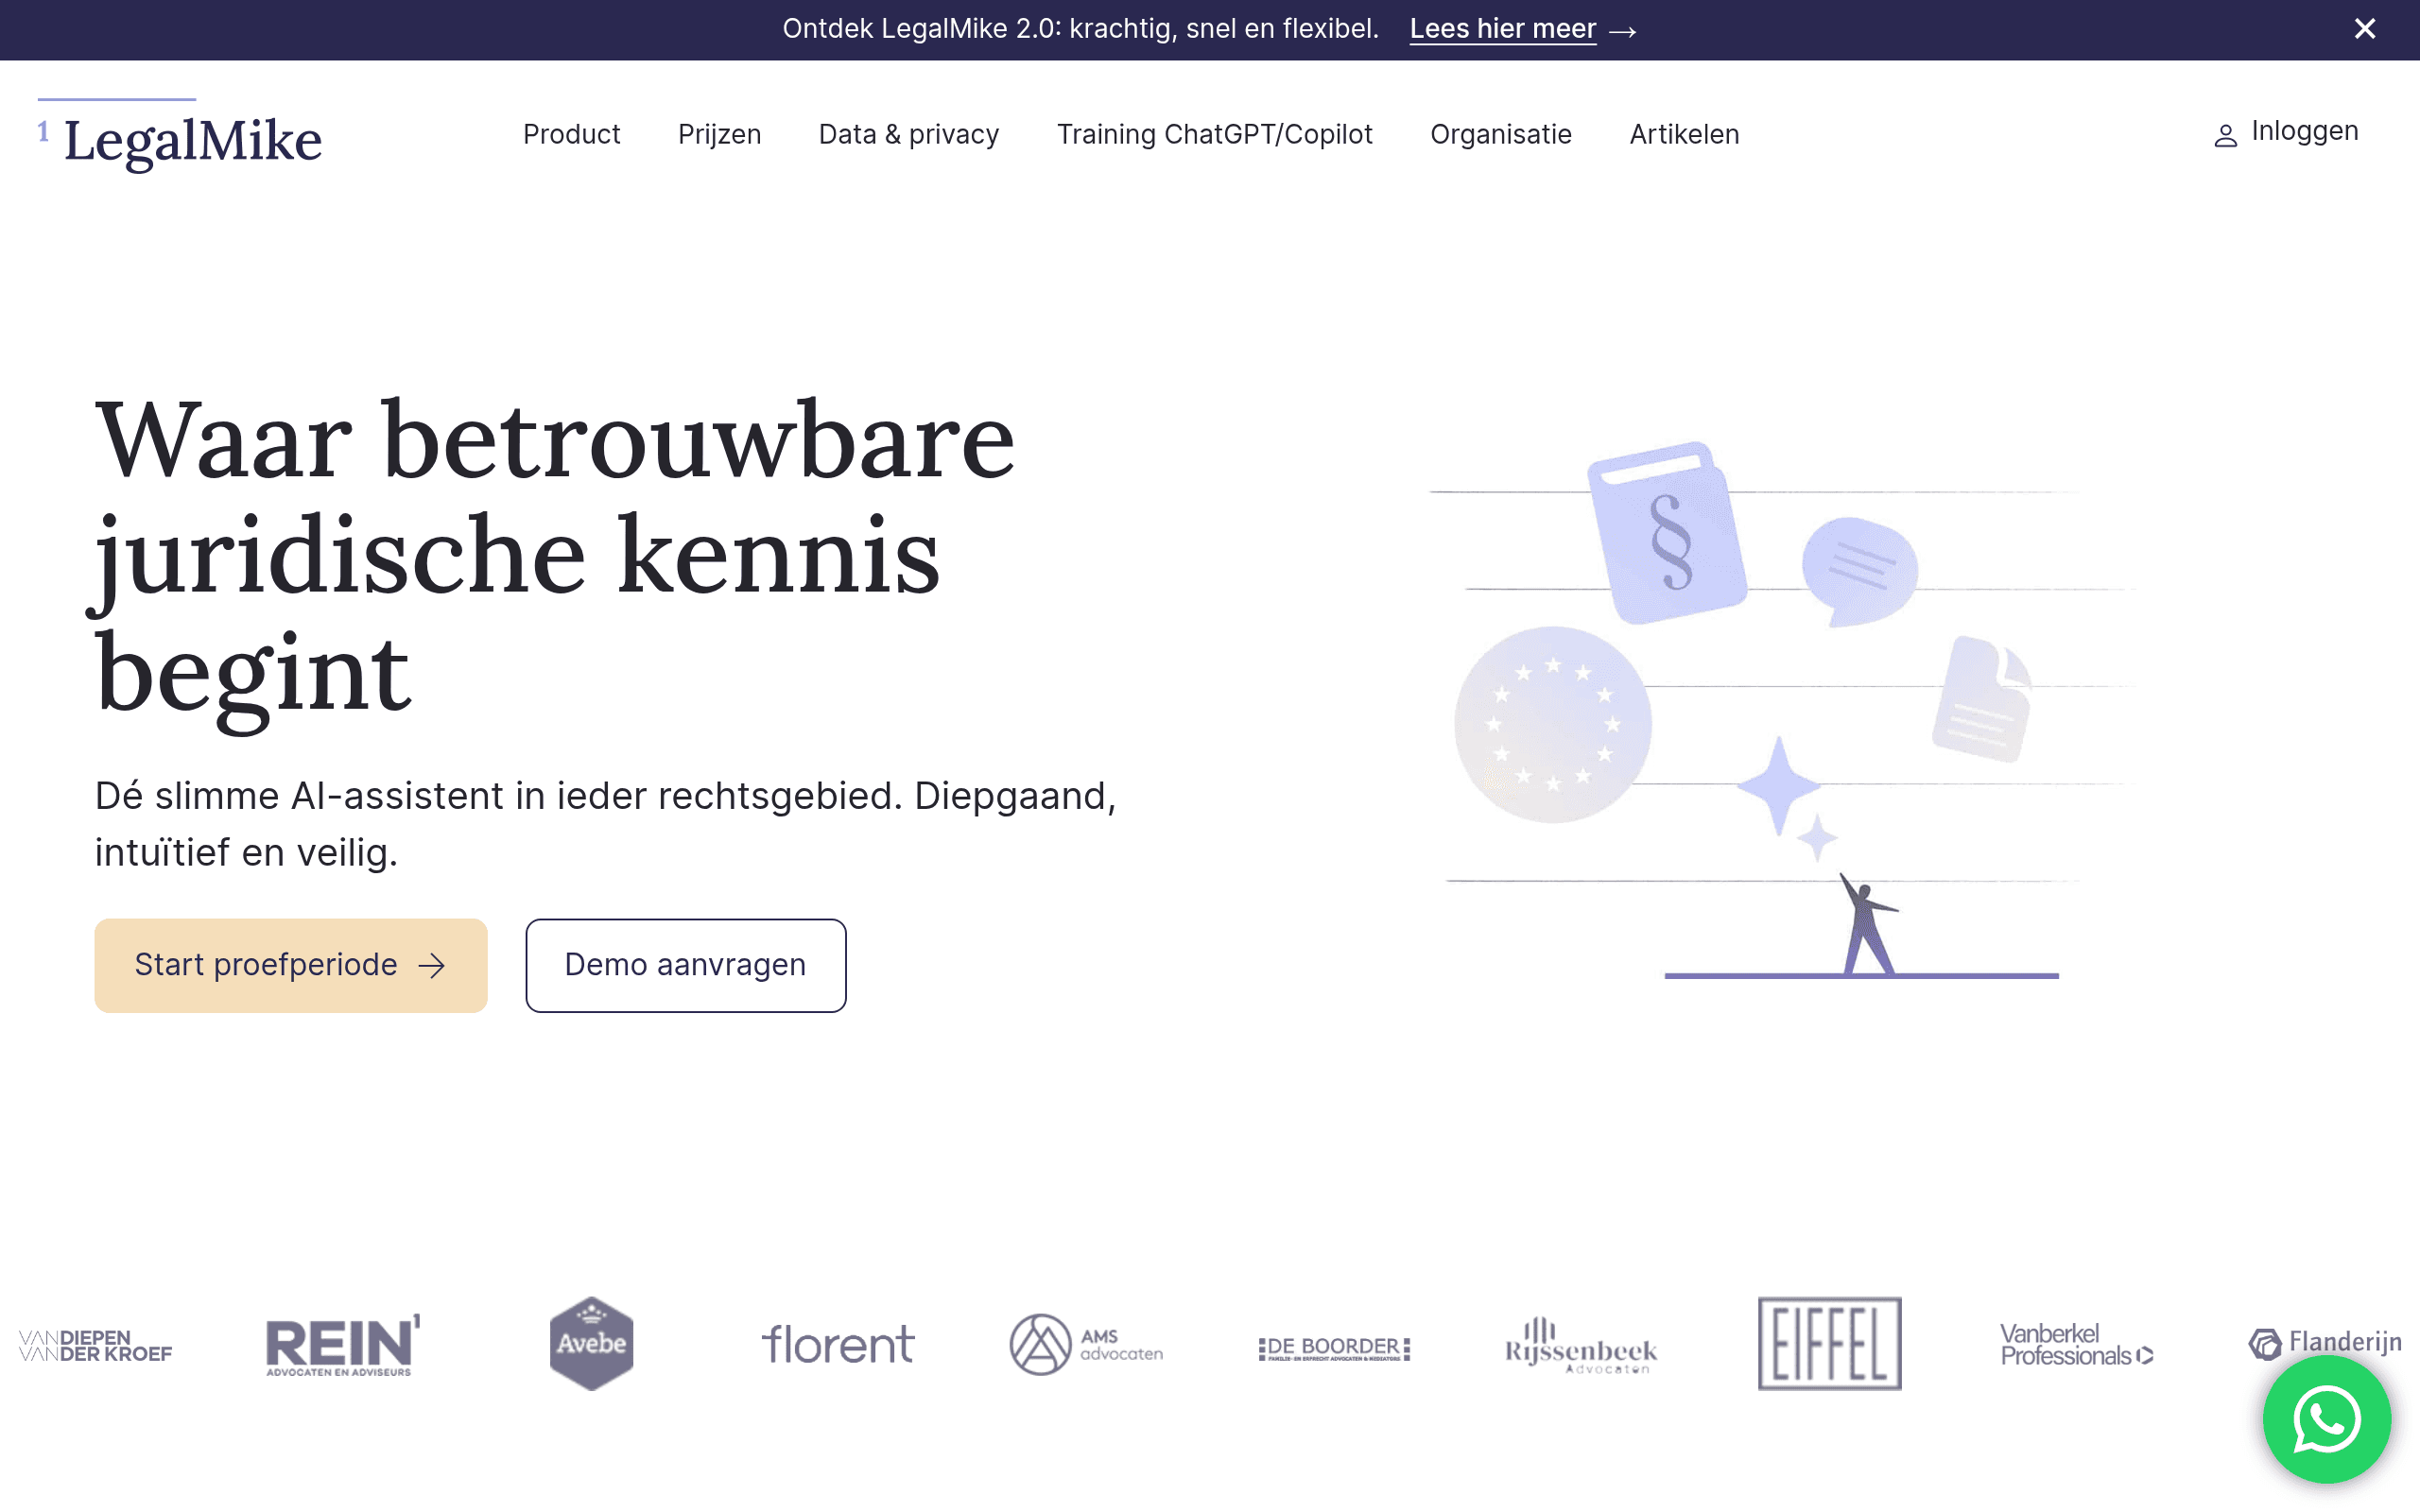Open the Data & privacy menu item

908,134
